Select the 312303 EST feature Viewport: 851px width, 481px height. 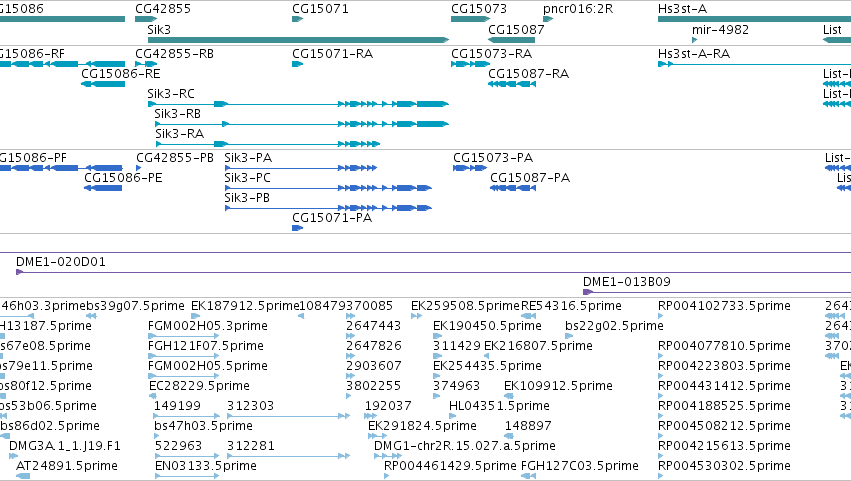pos(288,416)
